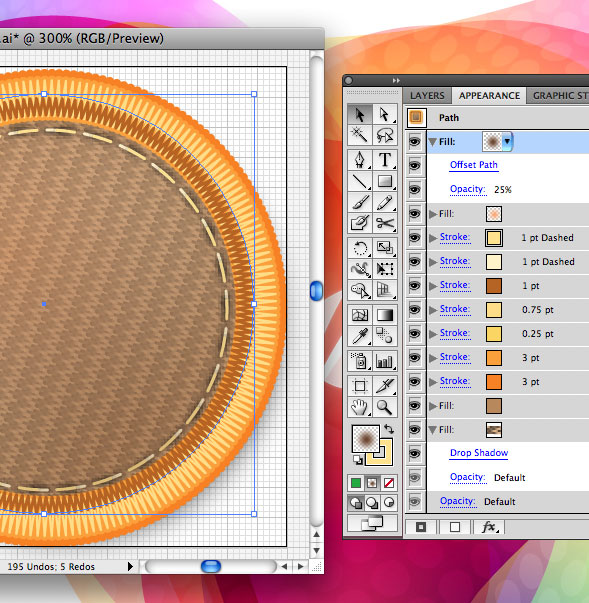Viewport: 589px width, 603px height.
Task: Choose the Free Transform tool
Action: [384, 269]
